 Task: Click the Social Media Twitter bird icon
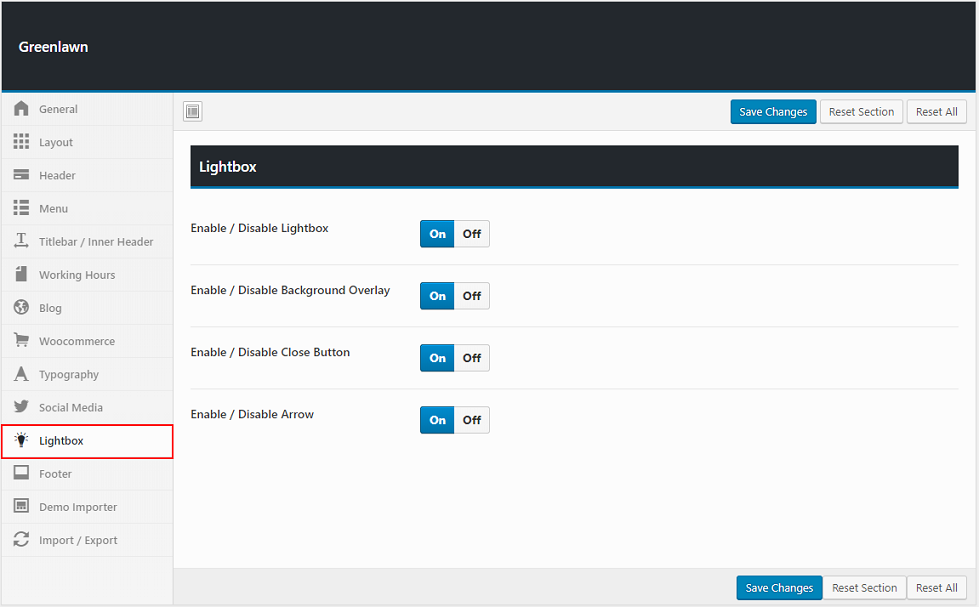click(x=21, y=407)
